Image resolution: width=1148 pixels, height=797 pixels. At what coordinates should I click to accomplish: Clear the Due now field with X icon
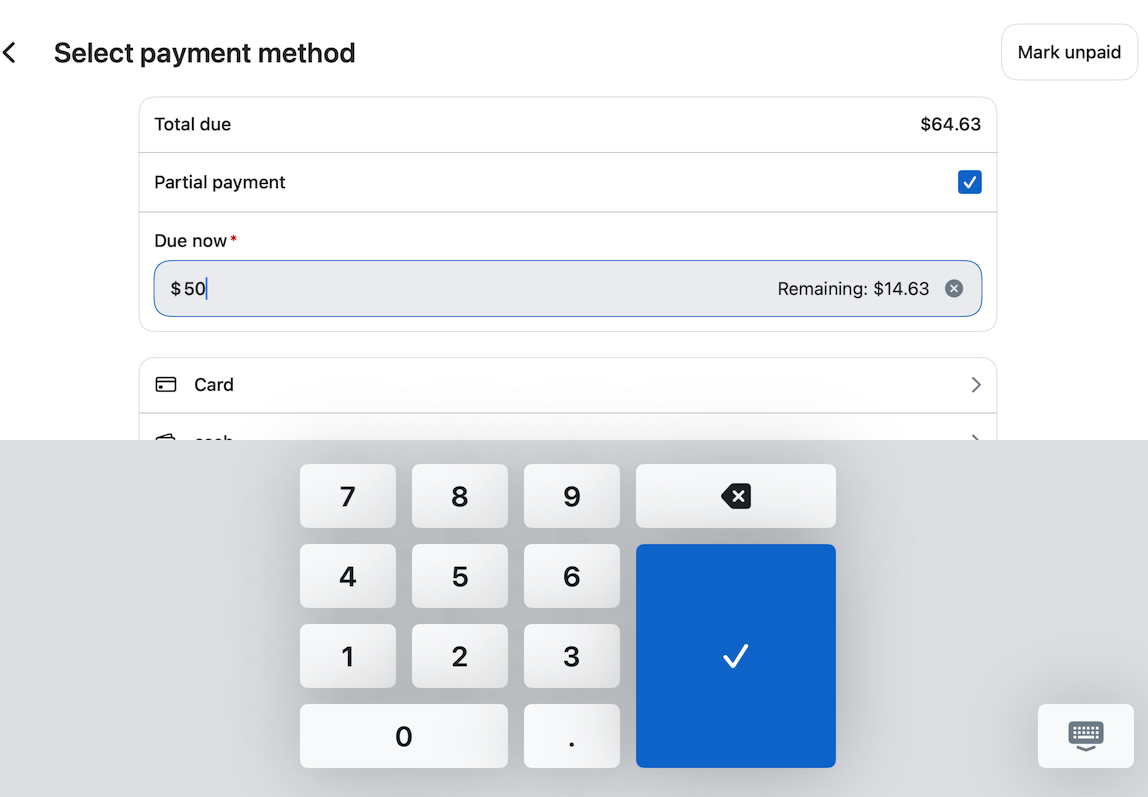point(953,288)
